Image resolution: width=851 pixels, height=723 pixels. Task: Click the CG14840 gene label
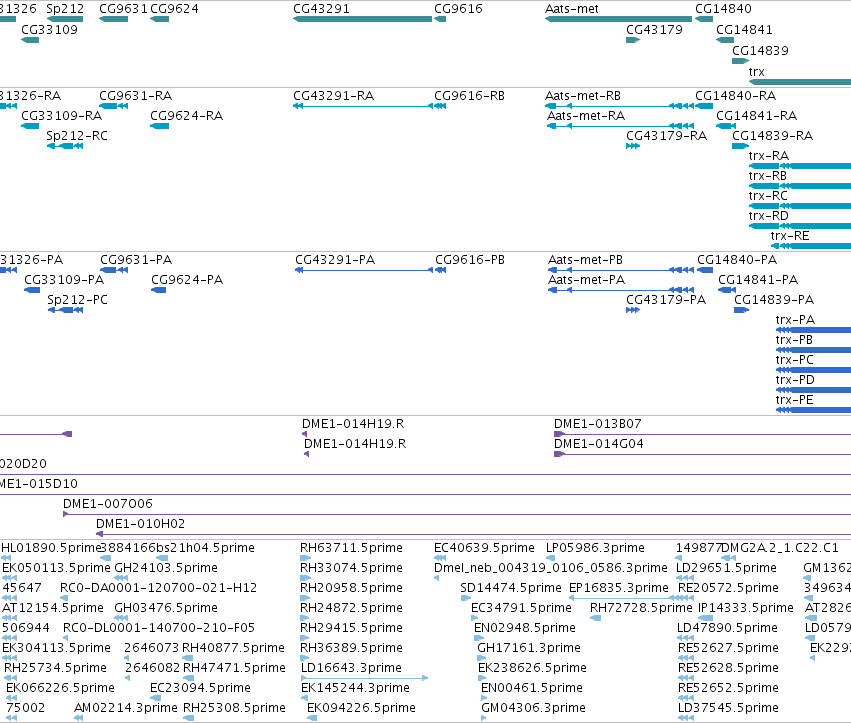pos(723,9)
